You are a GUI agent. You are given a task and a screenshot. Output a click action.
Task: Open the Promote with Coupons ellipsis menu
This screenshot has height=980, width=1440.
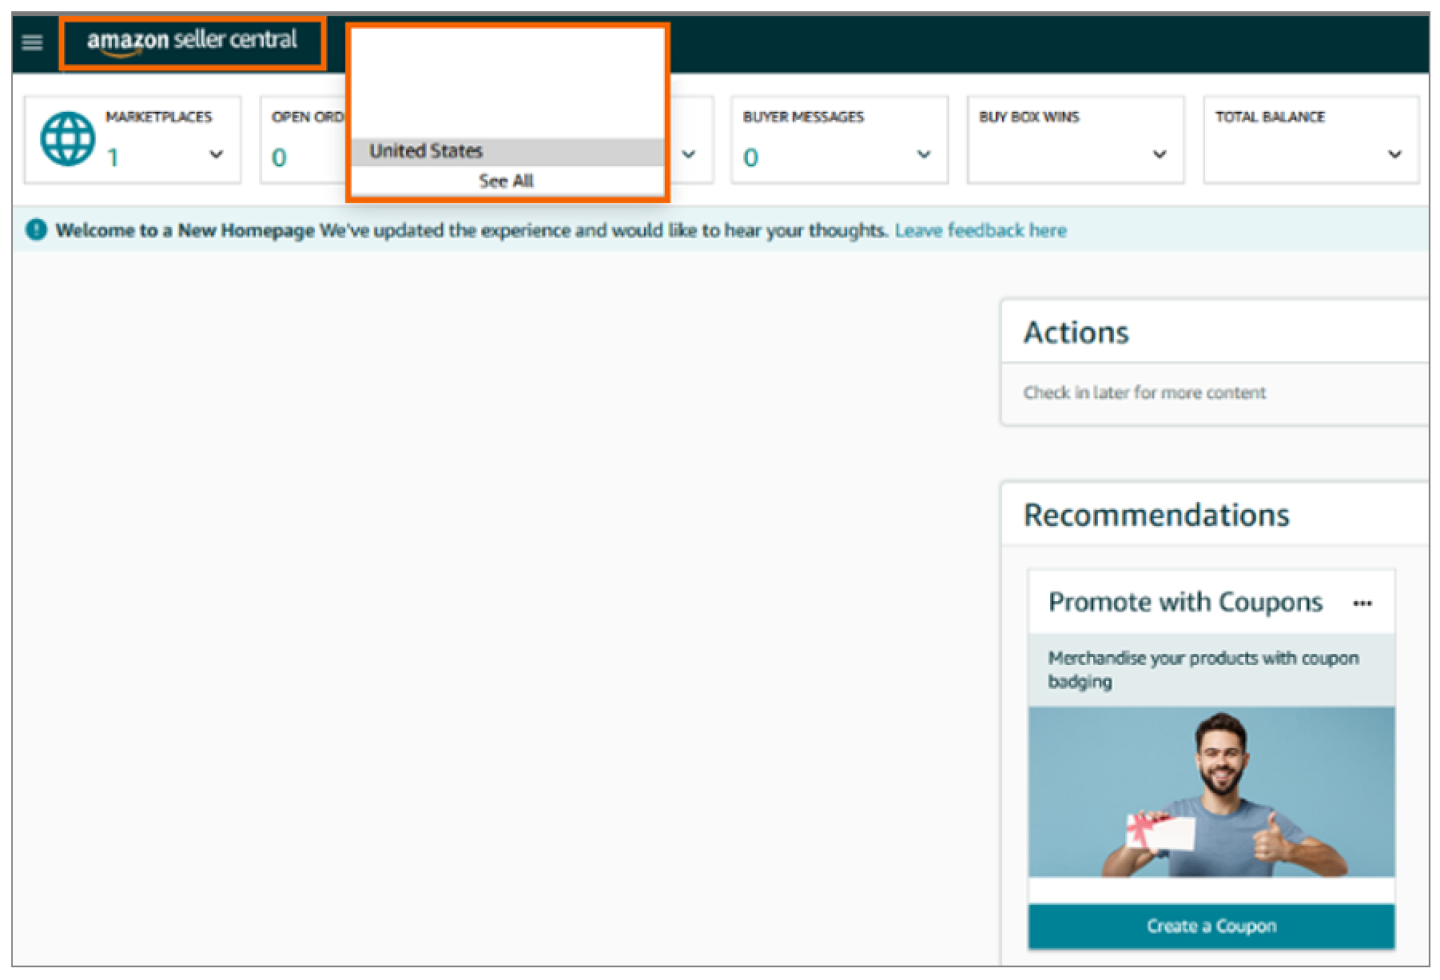(x=1363, y=603)
